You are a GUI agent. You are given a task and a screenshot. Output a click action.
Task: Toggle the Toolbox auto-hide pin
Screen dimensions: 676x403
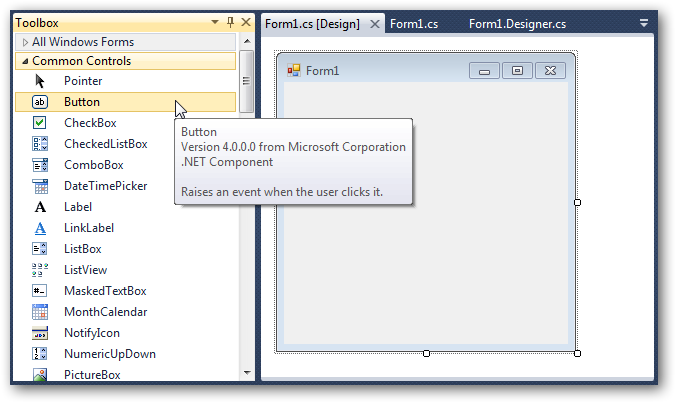[229, 23]
